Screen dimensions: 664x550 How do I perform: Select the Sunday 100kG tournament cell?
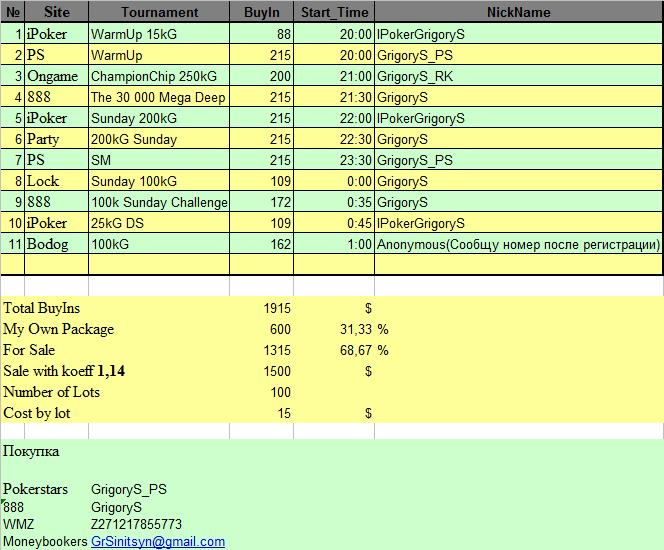159,181
